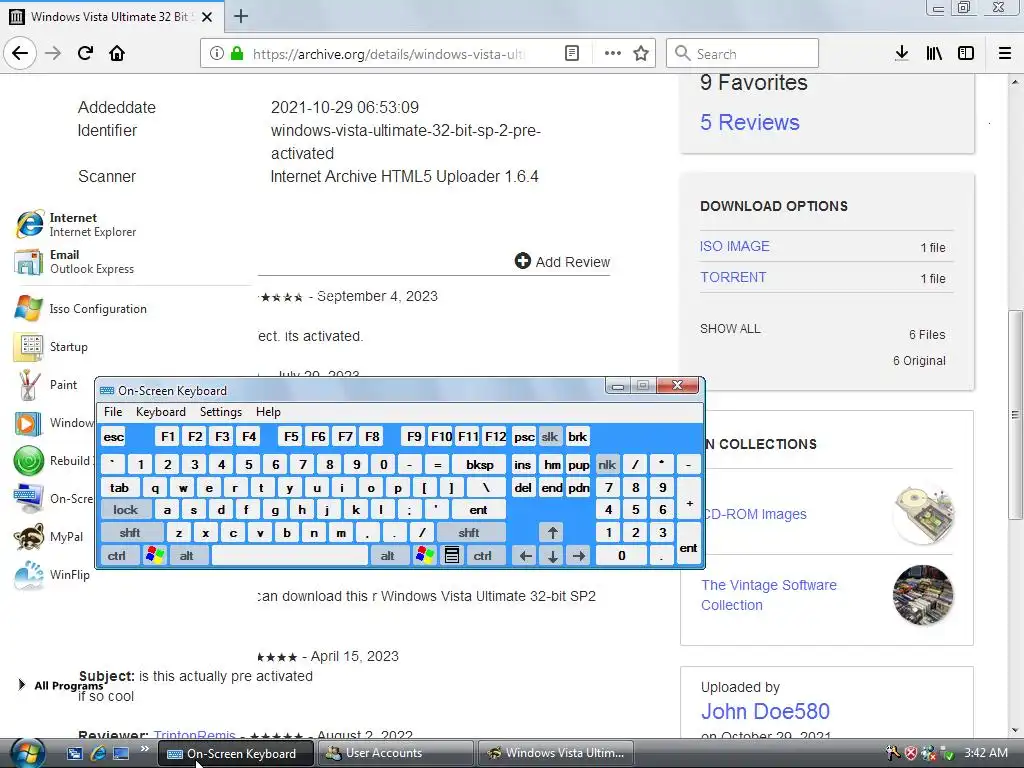Click the CD-ROM Images thumbnail
This screenshot has height=768, width=1024.
[x=923, y=514]
